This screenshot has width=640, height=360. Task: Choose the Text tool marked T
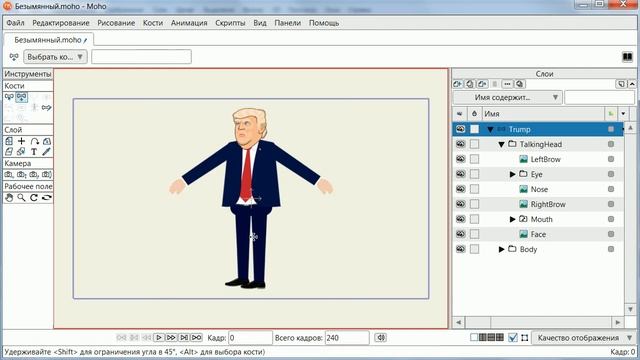point(34,152)
